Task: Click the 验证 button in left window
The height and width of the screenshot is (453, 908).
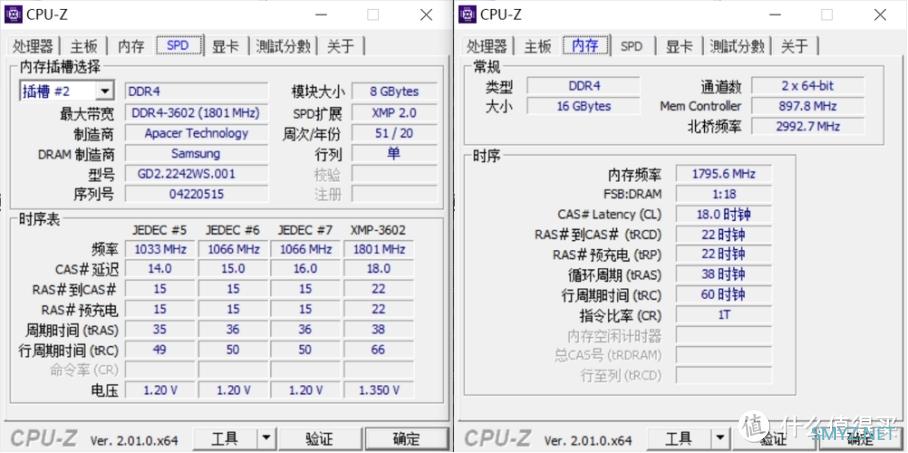Action: click(x=319, y=439)
